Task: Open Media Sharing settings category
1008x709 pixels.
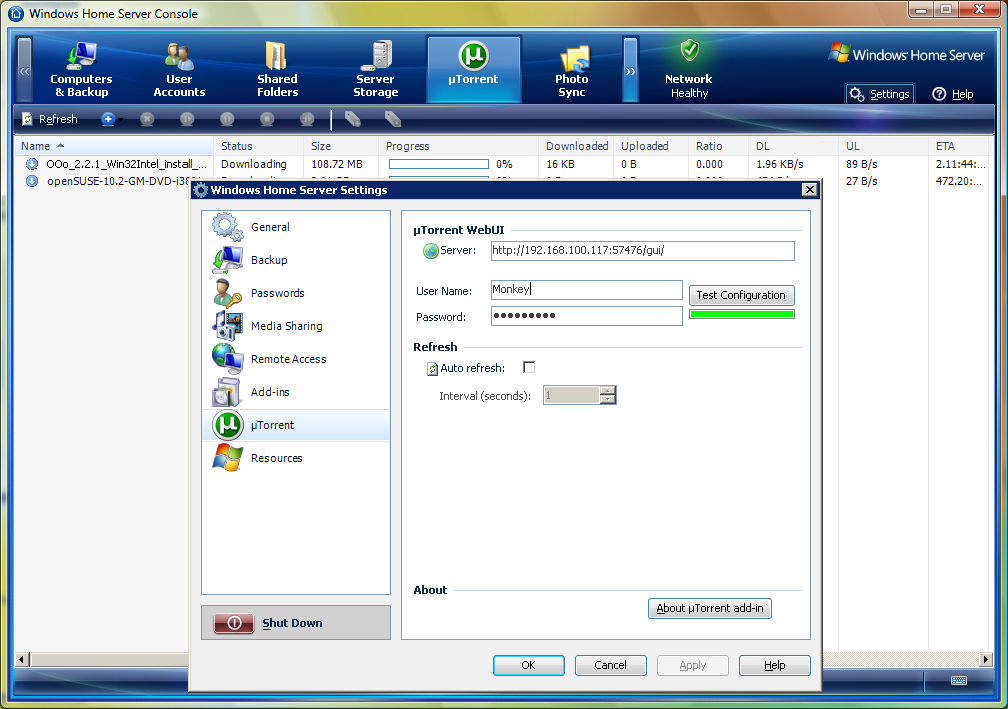Action: [x=296, y=326]
